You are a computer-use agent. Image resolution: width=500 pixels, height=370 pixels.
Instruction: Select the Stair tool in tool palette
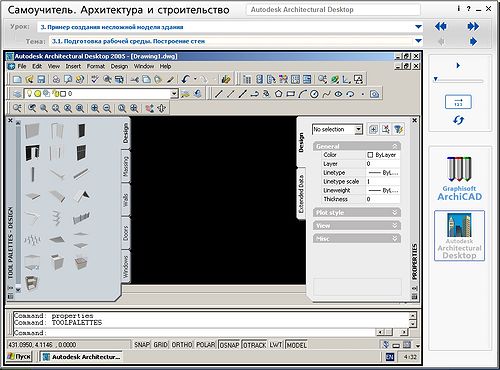[x=57, y=218]
